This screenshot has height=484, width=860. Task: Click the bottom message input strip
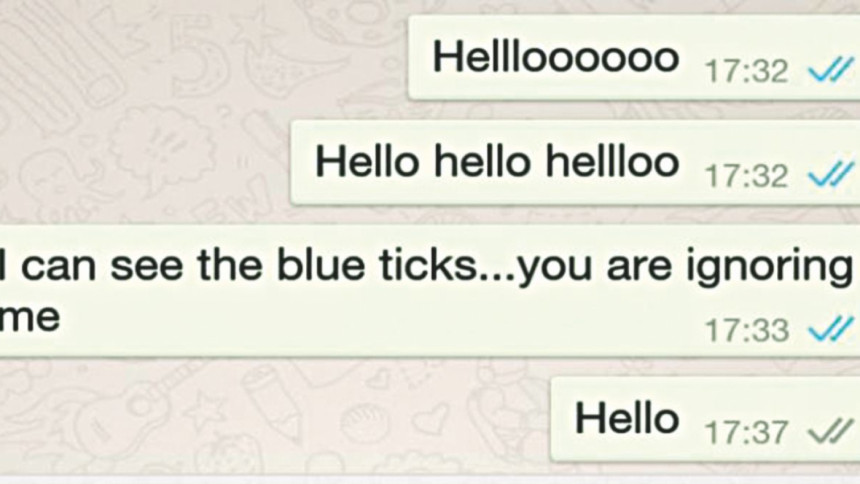coord(430,479)
